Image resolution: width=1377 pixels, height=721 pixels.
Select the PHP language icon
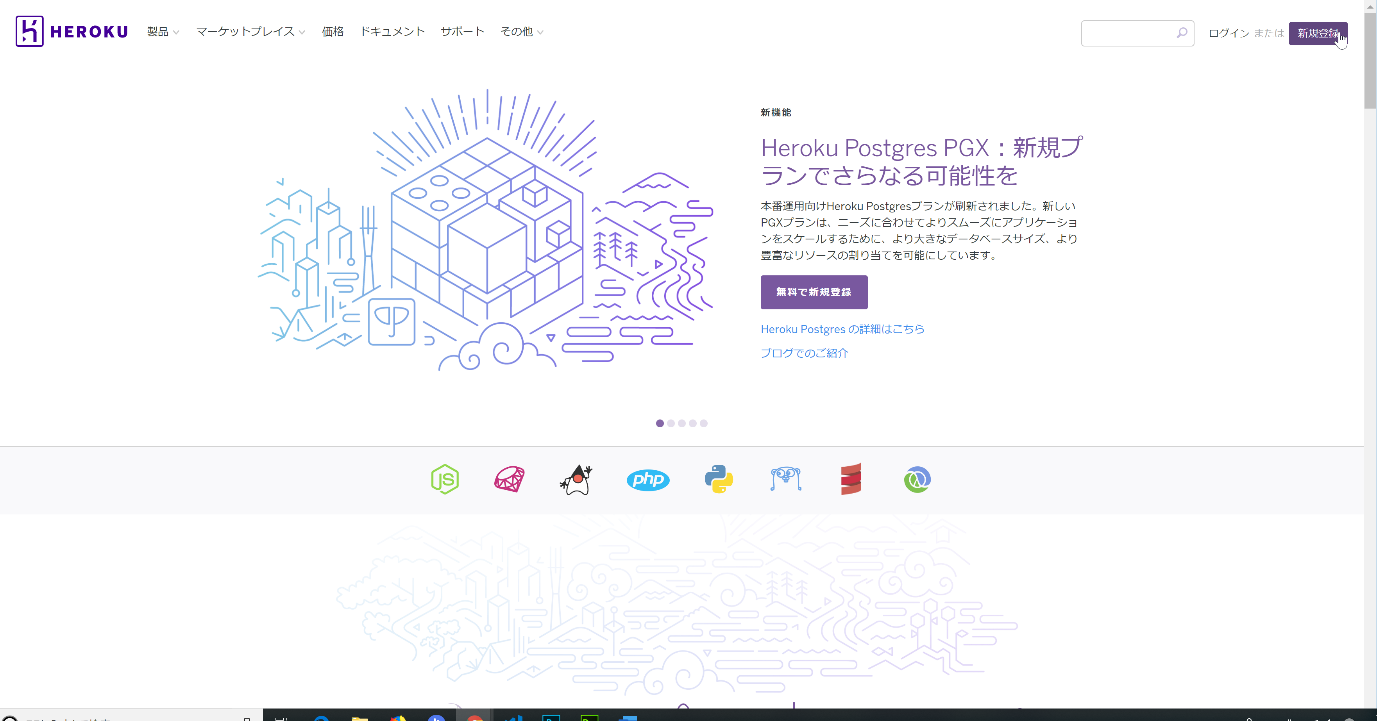(648, 480)
